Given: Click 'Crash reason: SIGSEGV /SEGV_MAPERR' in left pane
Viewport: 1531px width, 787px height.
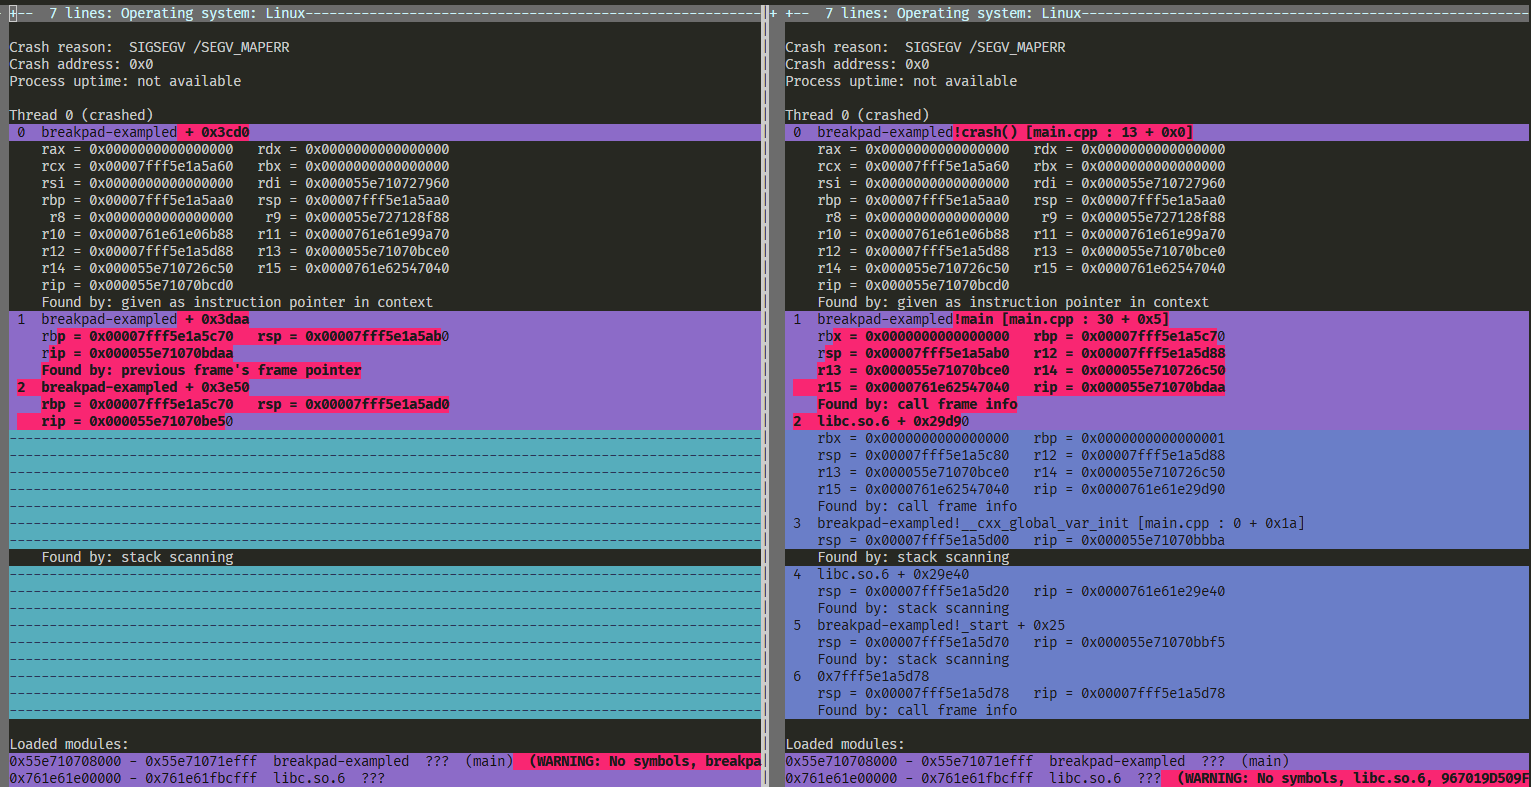Looking at the screenshot, I should [149, 47].
